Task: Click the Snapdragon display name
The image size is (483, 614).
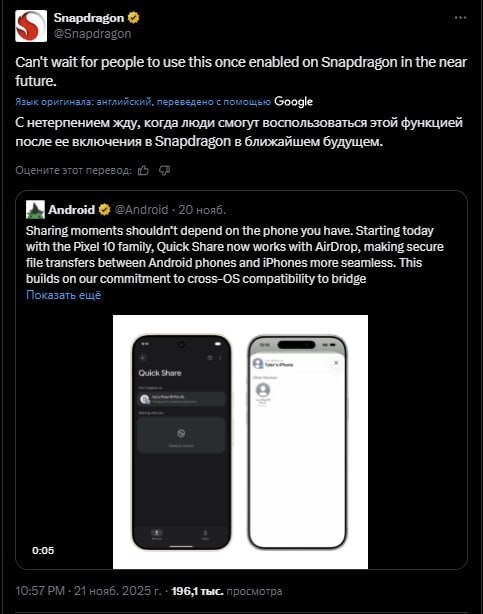Action: 89,18
